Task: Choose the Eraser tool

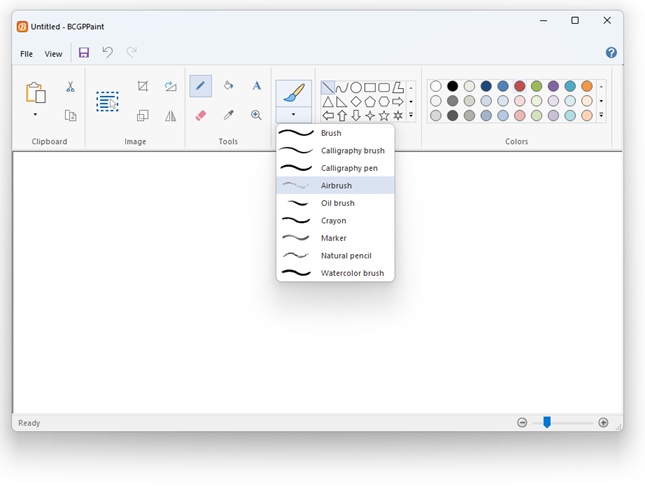Action: 200,115
